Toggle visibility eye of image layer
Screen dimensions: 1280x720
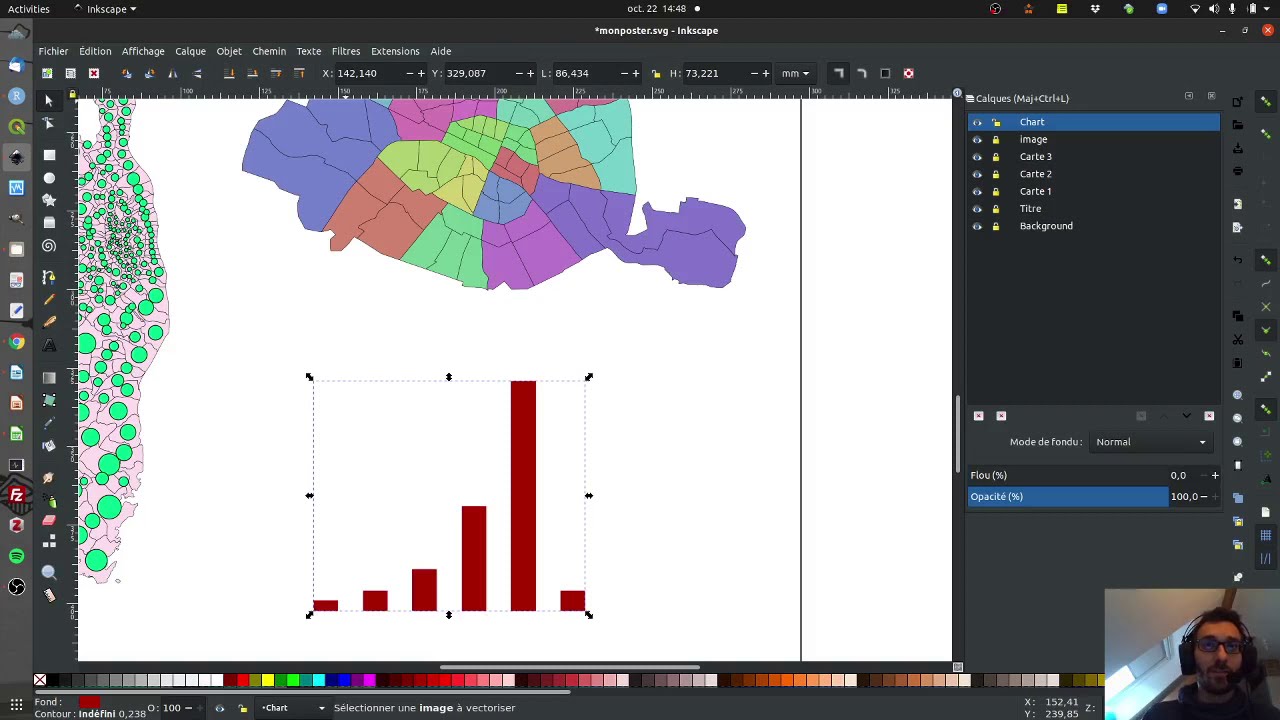coord(977,140)
